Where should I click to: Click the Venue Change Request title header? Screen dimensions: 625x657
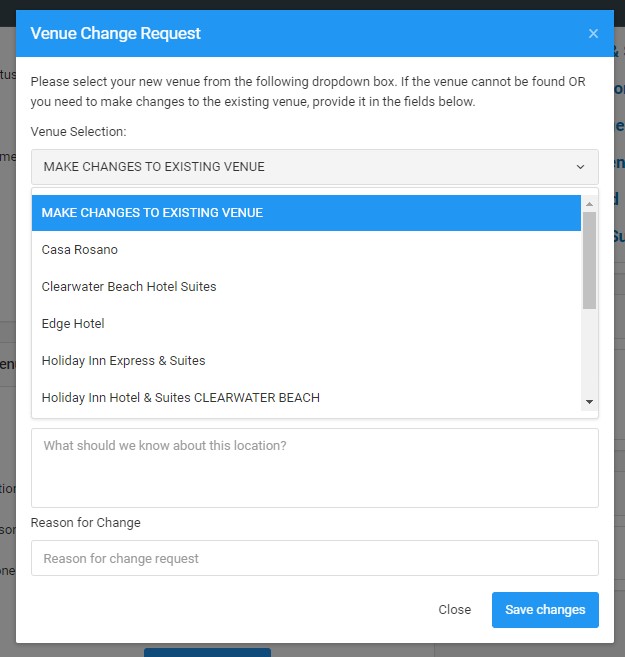(x=116, y=34)
